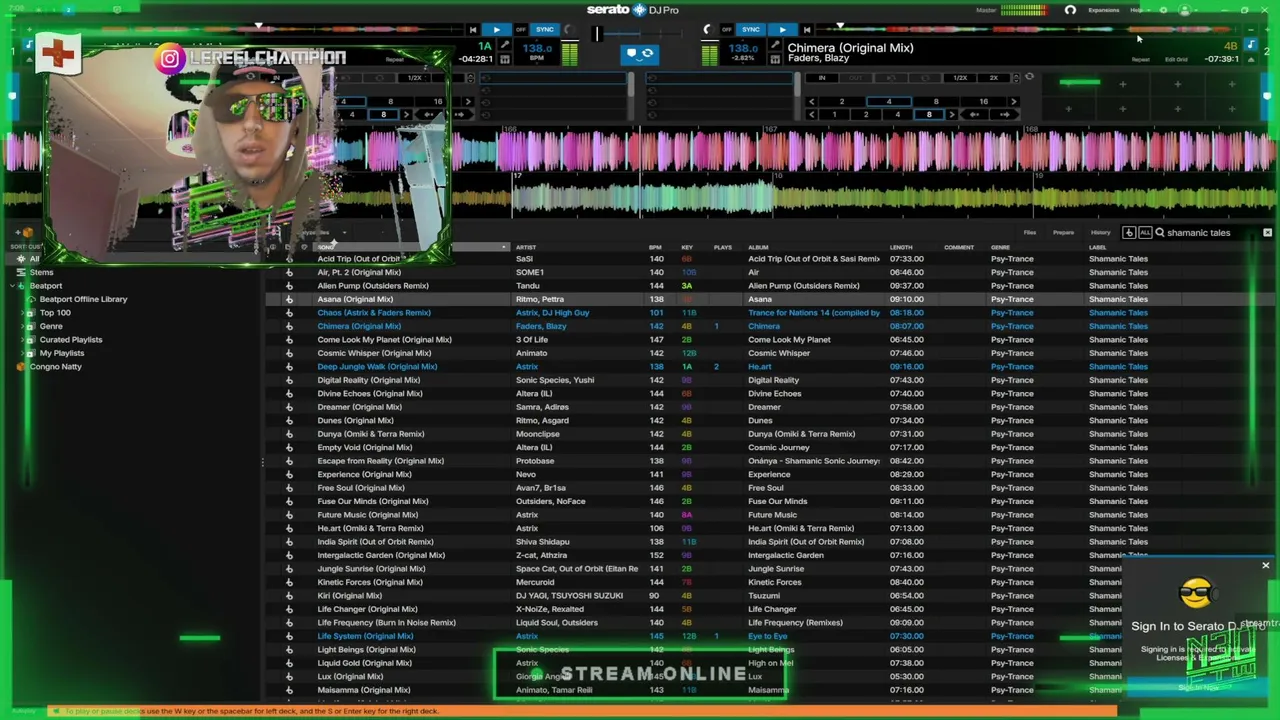Click the emoji thumbnail in sign-in popup
1280x720 pixels.
click(1195, 594)
